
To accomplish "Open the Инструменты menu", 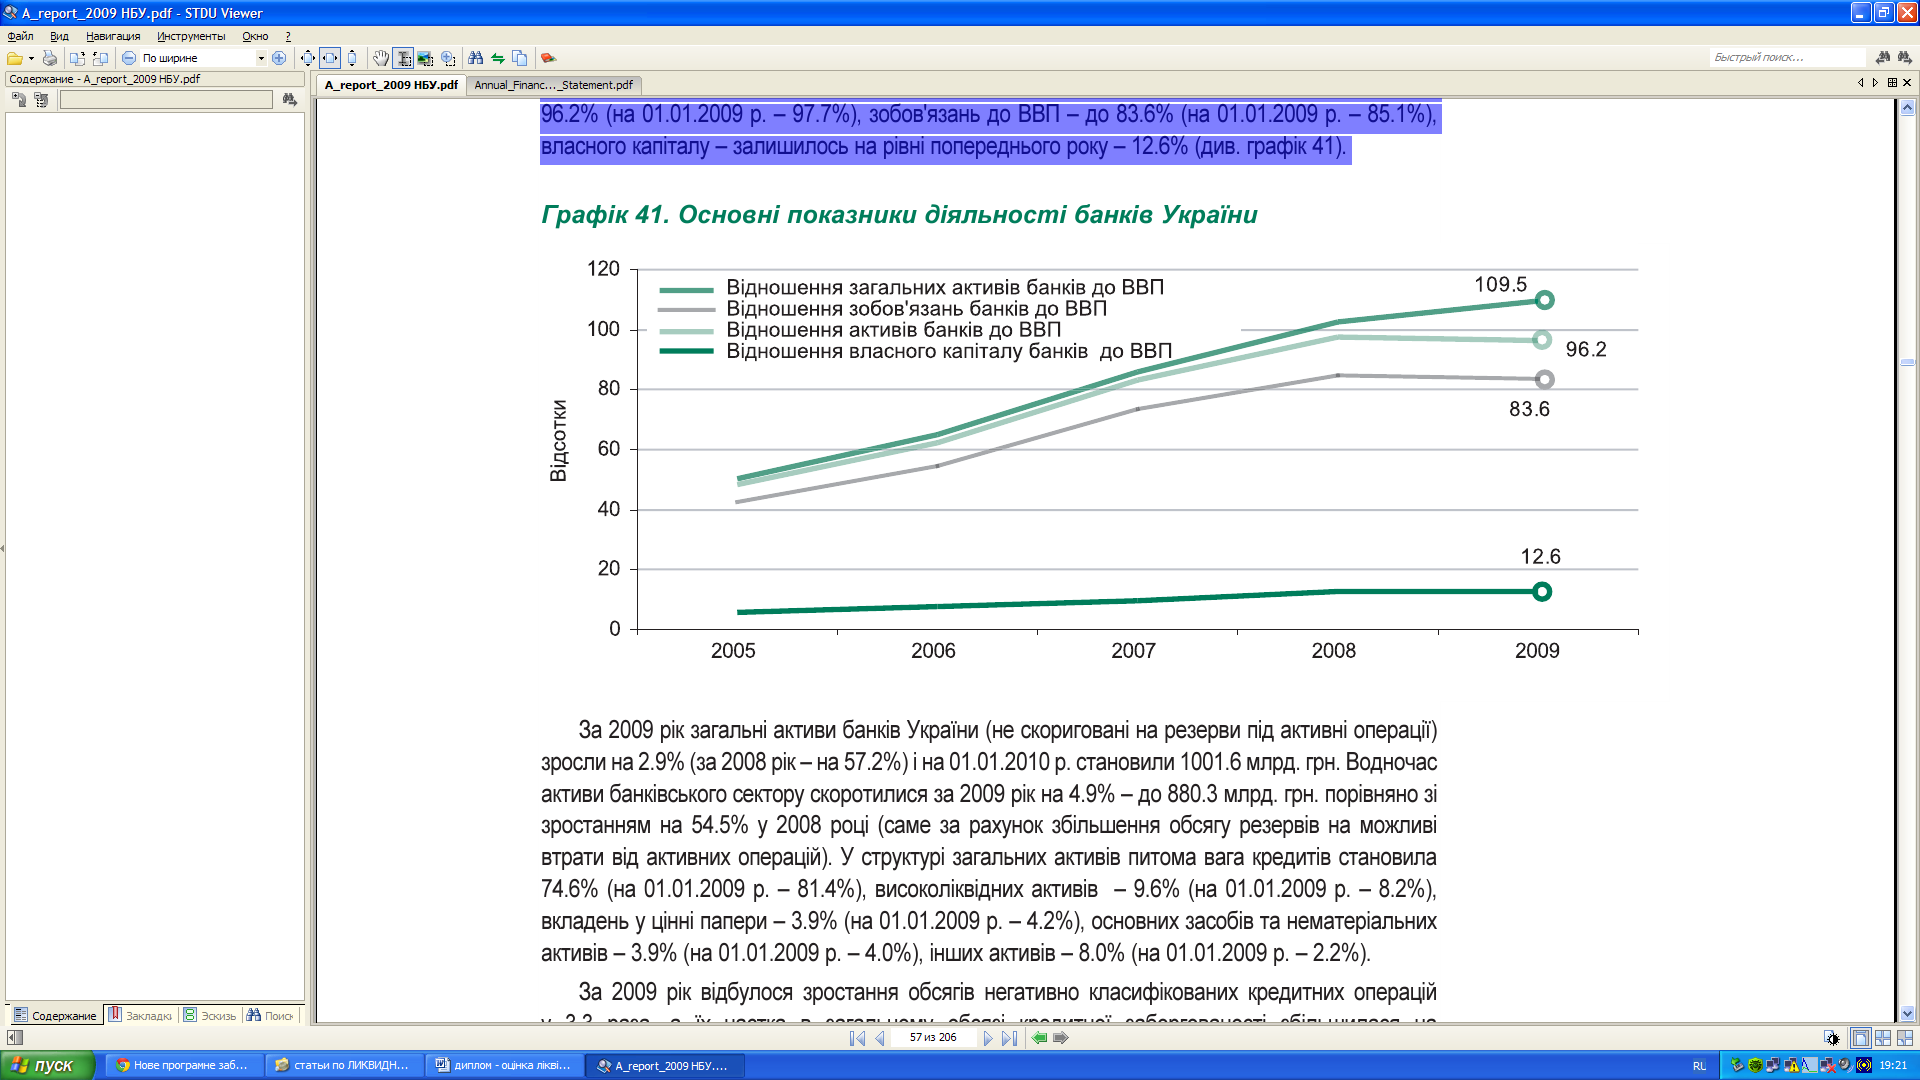I will point(191,36).
